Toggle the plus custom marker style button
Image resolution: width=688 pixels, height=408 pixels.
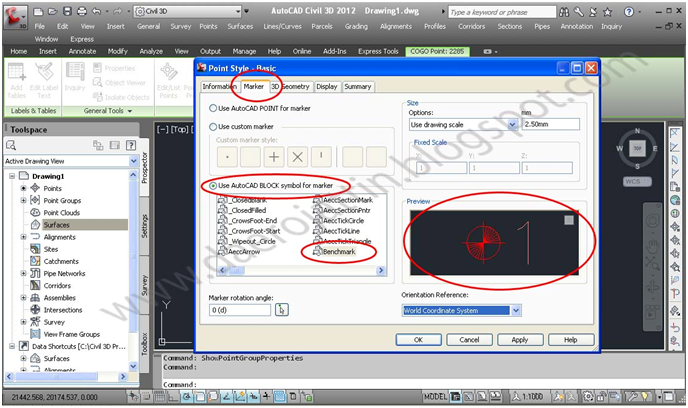(274, 157)
